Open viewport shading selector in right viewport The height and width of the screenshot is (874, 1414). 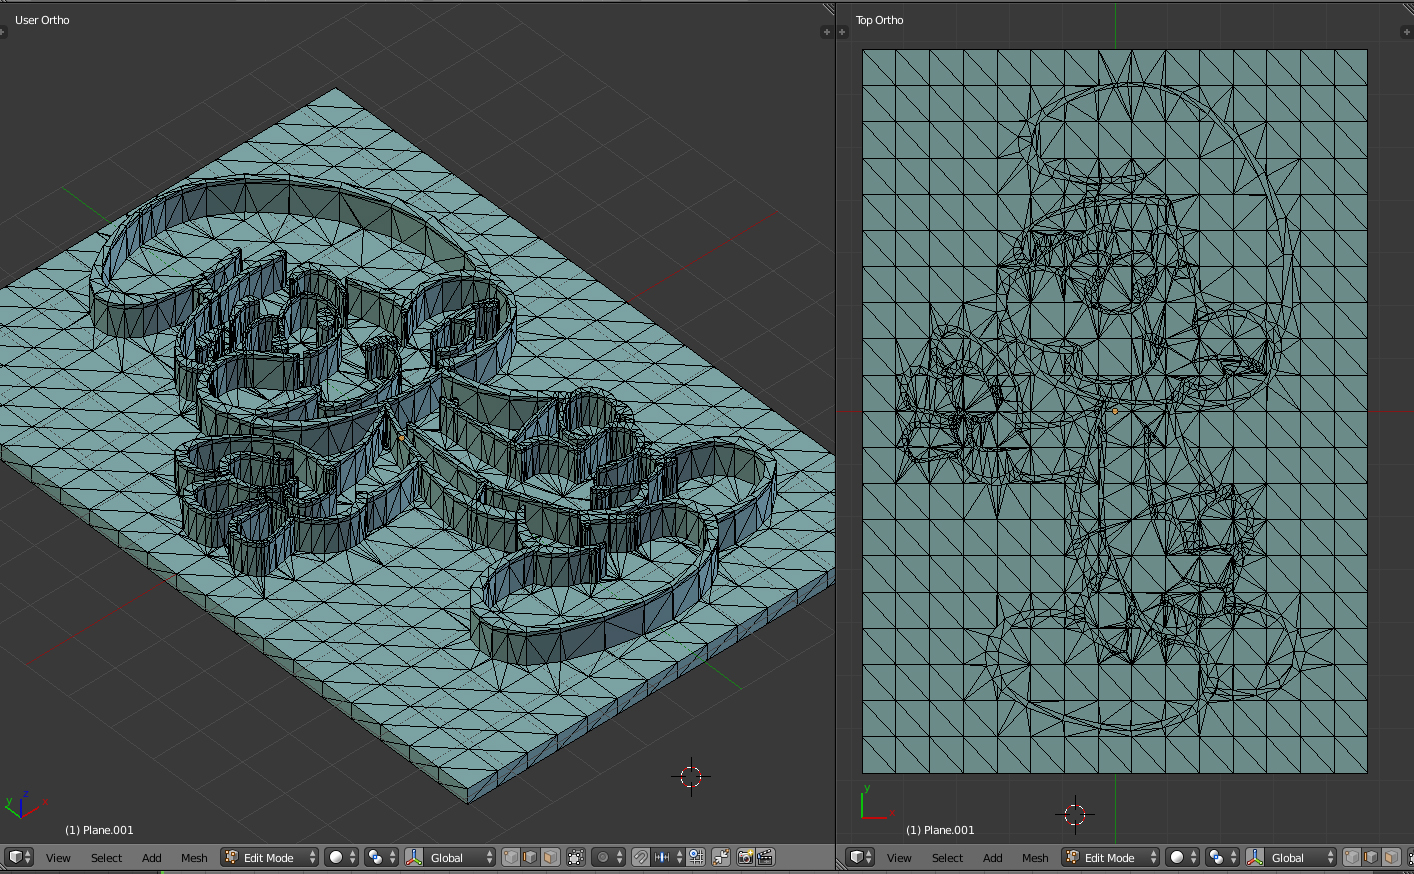coord(1182,857)
